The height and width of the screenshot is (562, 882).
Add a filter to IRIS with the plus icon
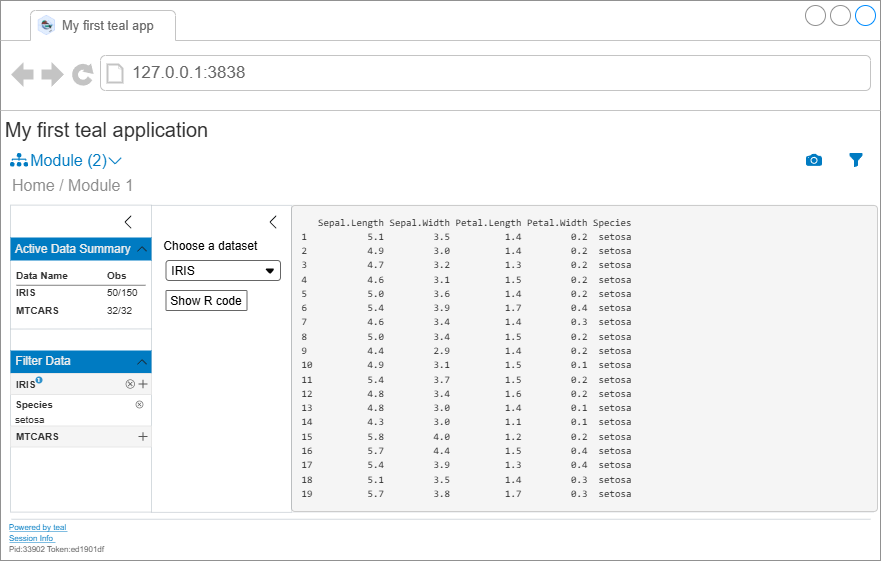point(143,384)
